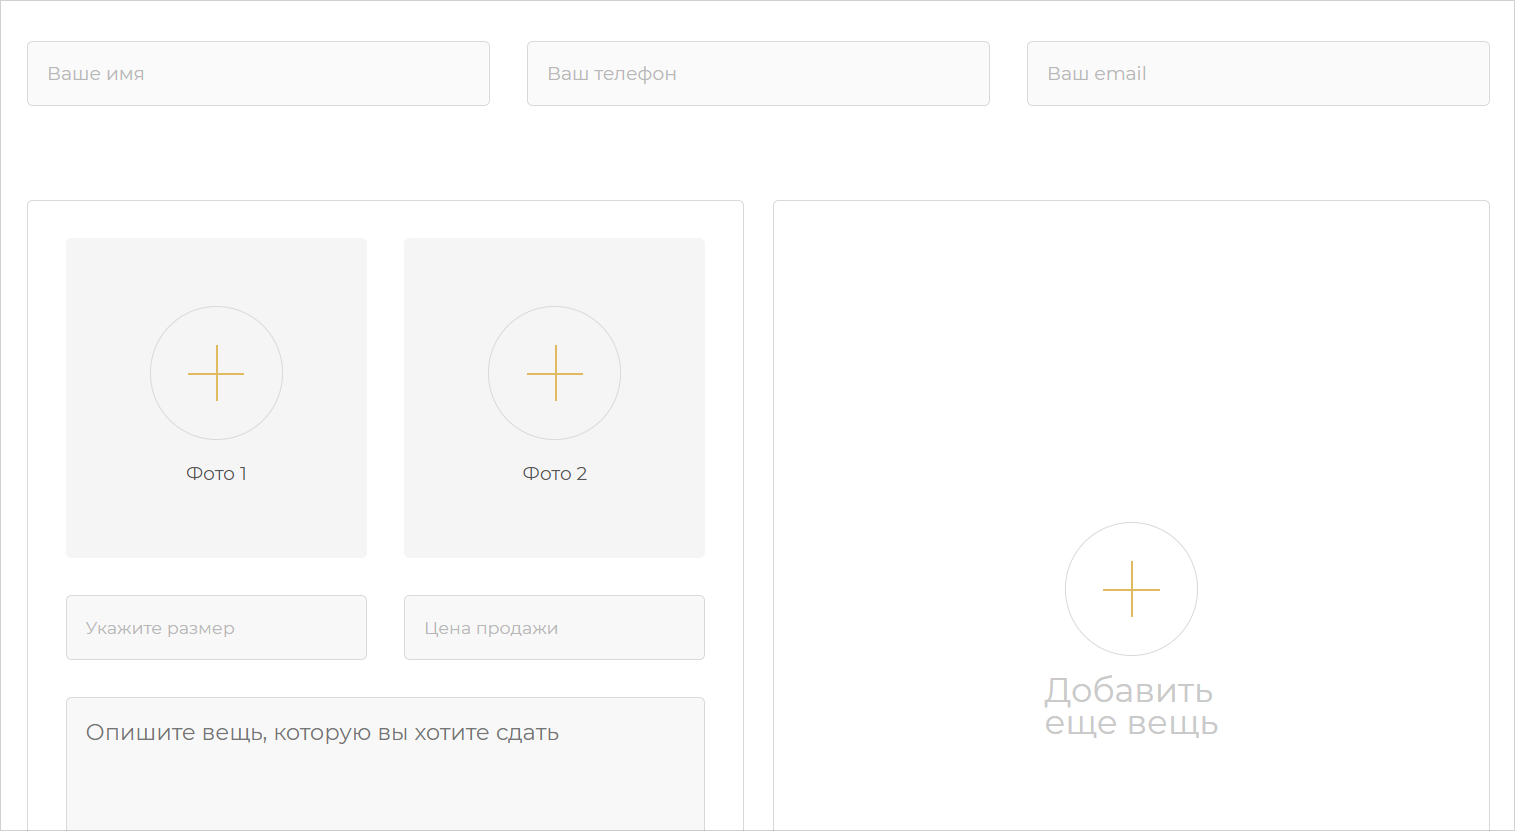This screenshot has width=1515, height=831.
Task: Click the Фото 1 label
Action: (x=216, y=474)
